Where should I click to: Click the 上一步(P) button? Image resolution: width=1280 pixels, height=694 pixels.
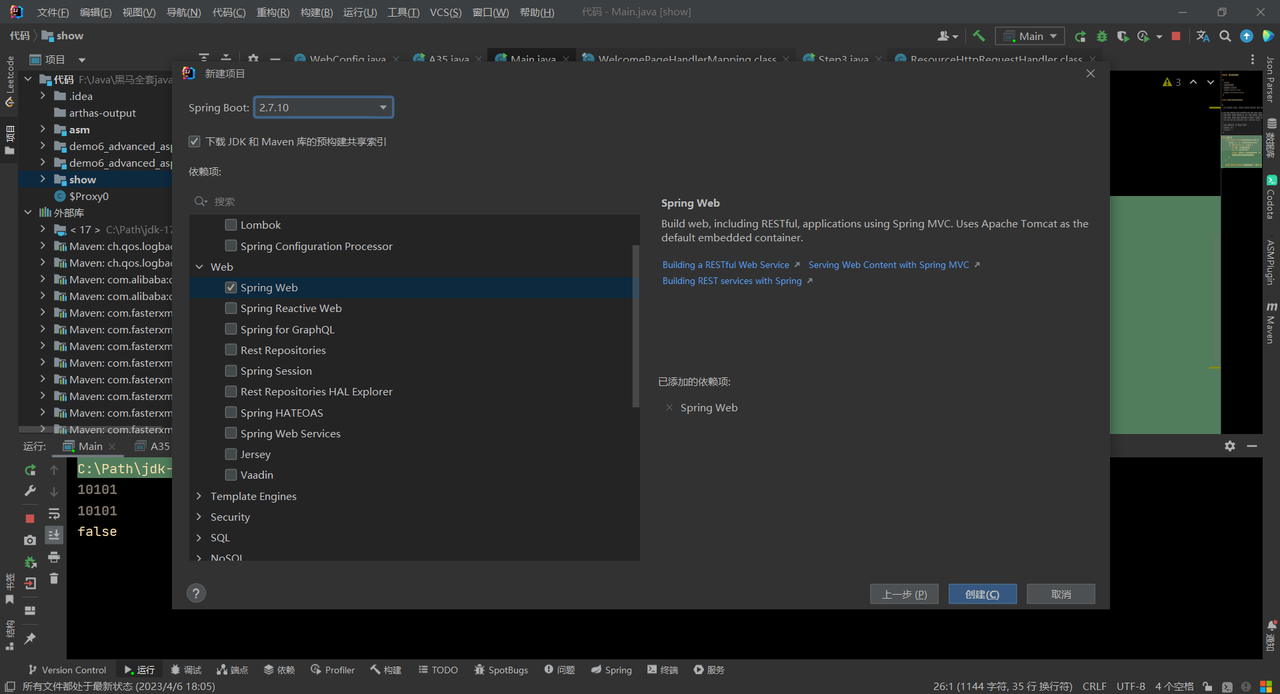[904, 594]
